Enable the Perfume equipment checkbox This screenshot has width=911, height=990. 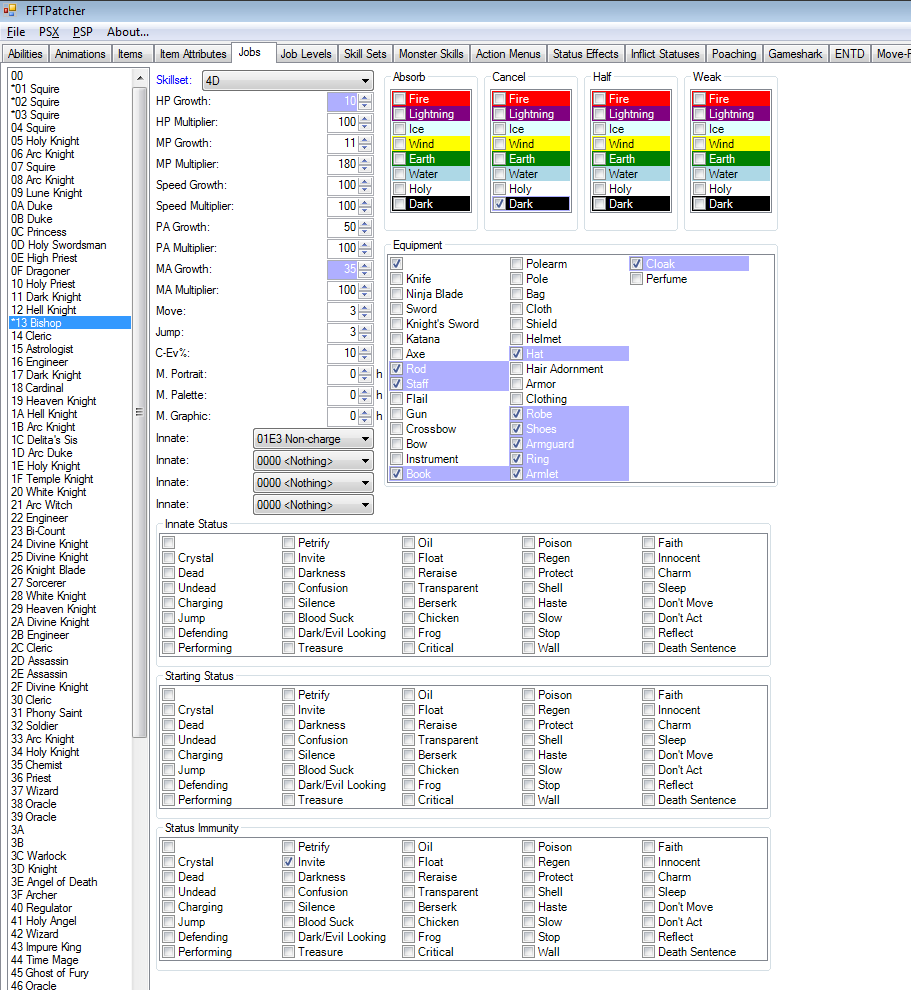[636, 279]
